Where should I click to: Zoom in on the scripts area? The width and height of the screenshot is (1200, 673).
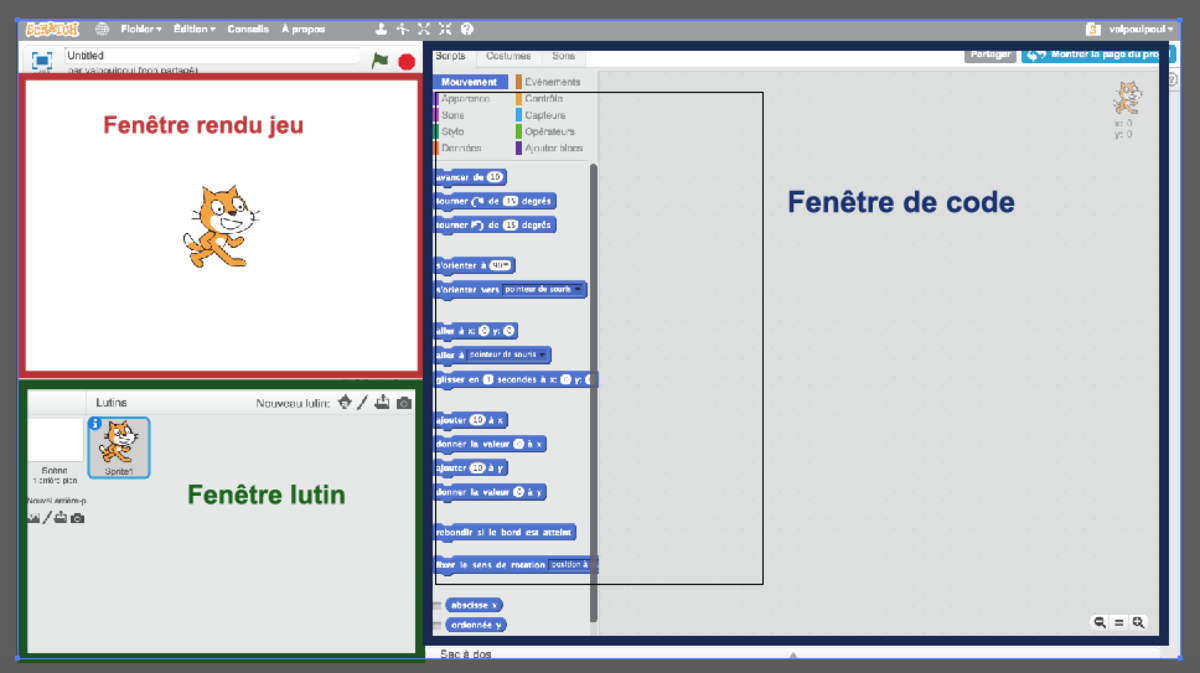pos(1138,622)
